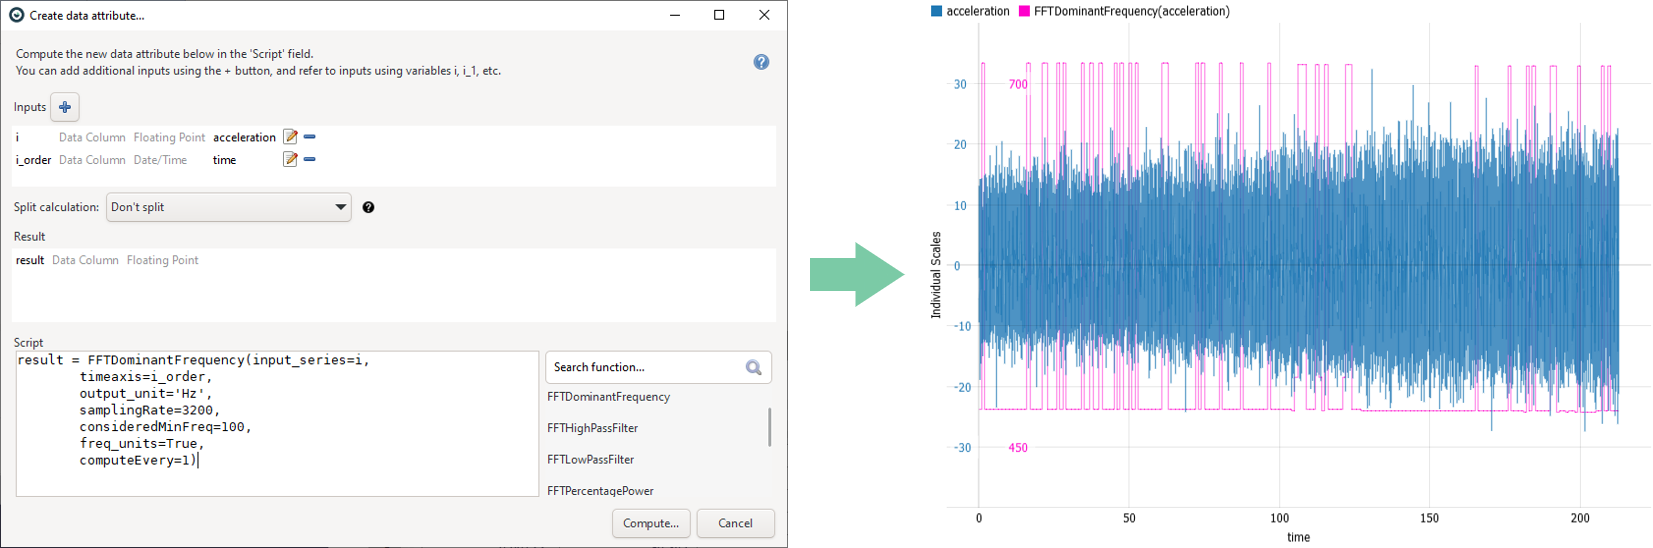Add an input with the plus button
The width and height of the screenshot is (1653, 548).
click(65, 107)
